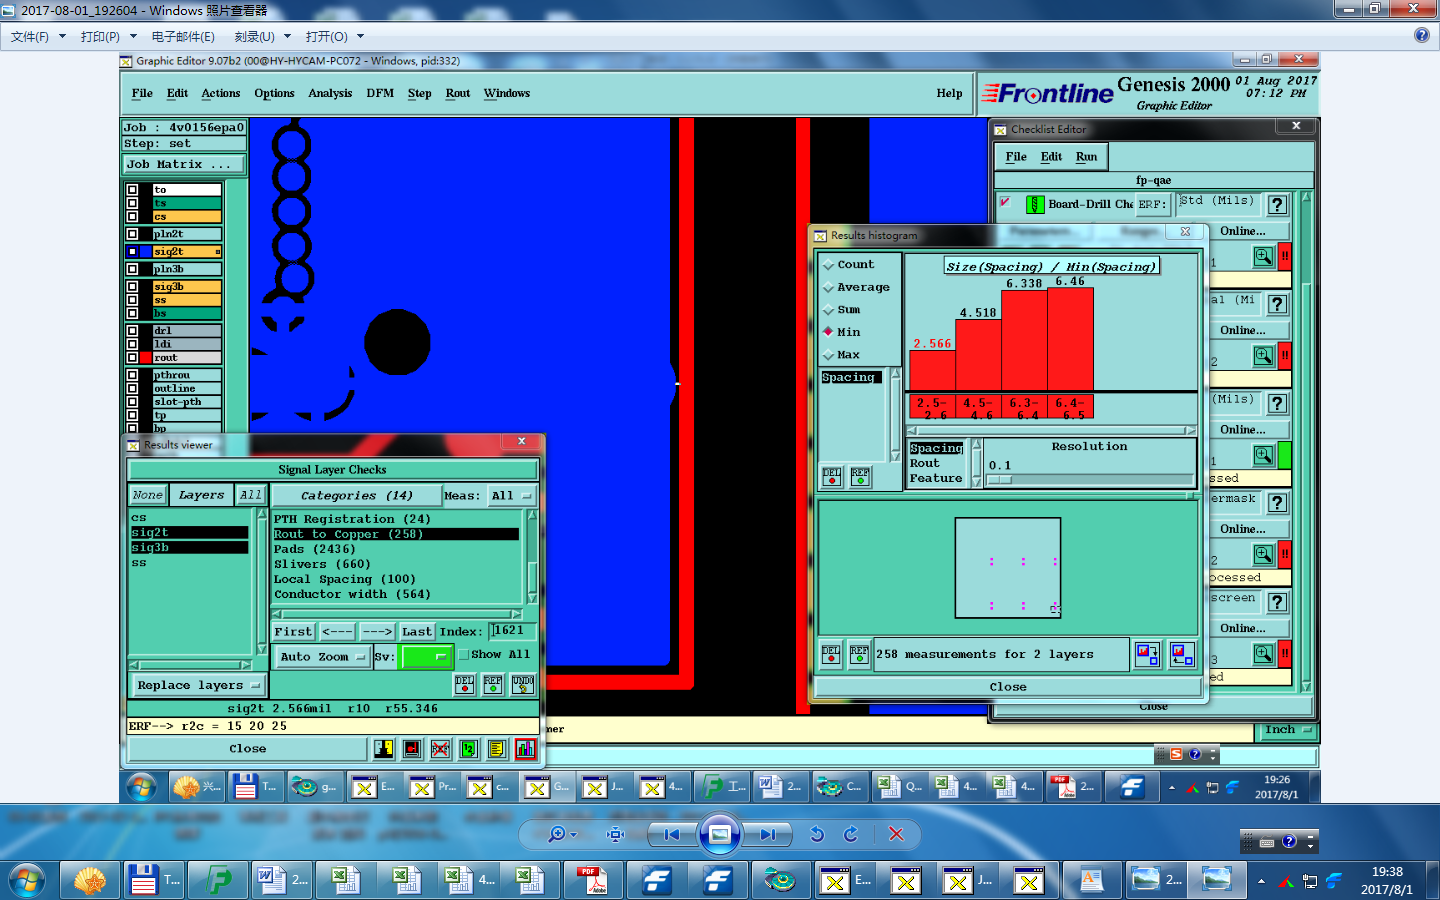Rotate the photo clockwise
1440x900 pixels.
pos(851,834)
